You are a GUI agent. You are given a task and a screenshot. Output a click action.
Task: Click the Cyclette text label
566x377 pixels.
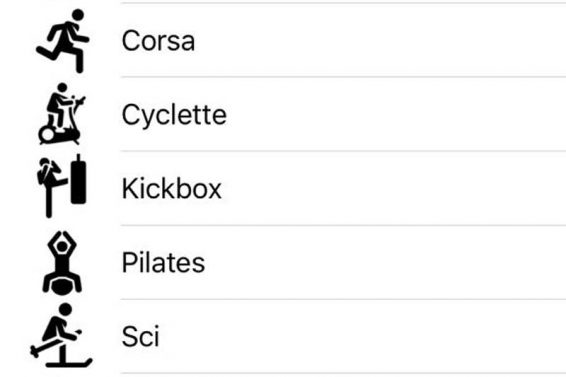point(174,115)
